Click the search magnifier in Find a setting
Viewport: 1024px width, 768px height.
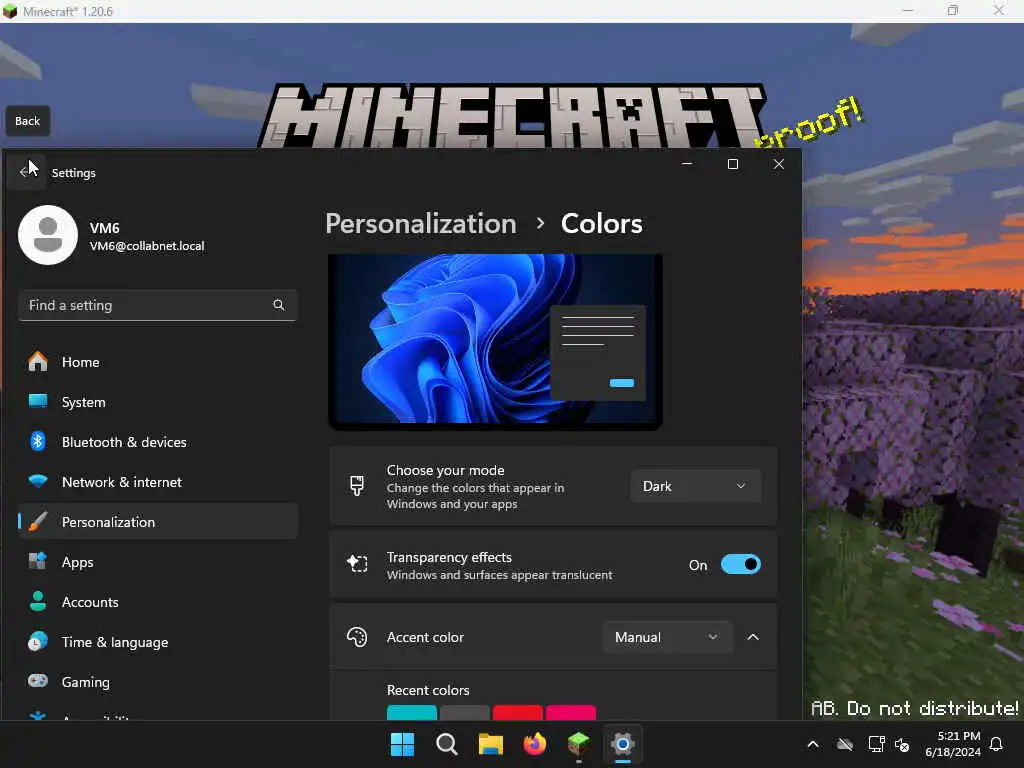click(x=279, y=305)
